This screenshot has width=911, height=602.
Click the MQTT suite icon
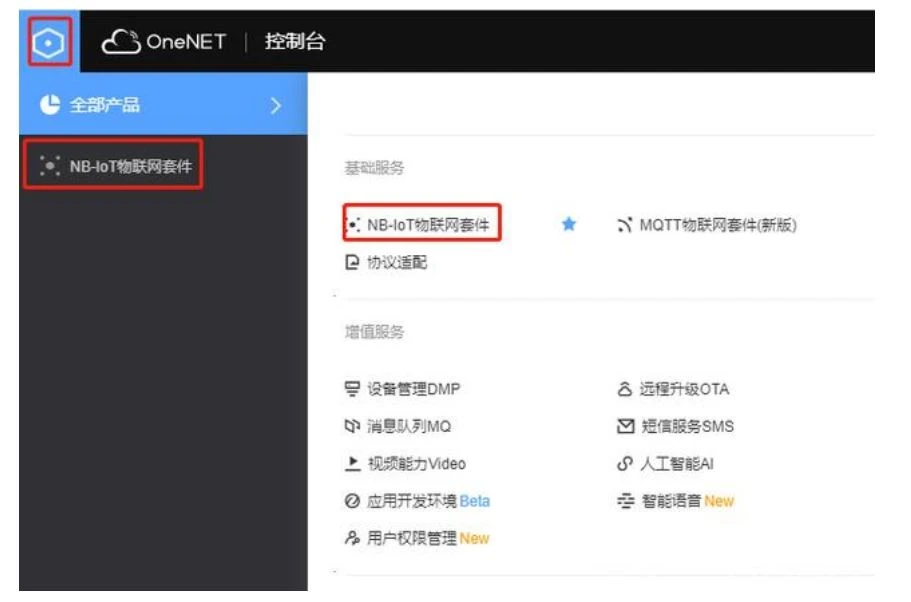point(625,225)
